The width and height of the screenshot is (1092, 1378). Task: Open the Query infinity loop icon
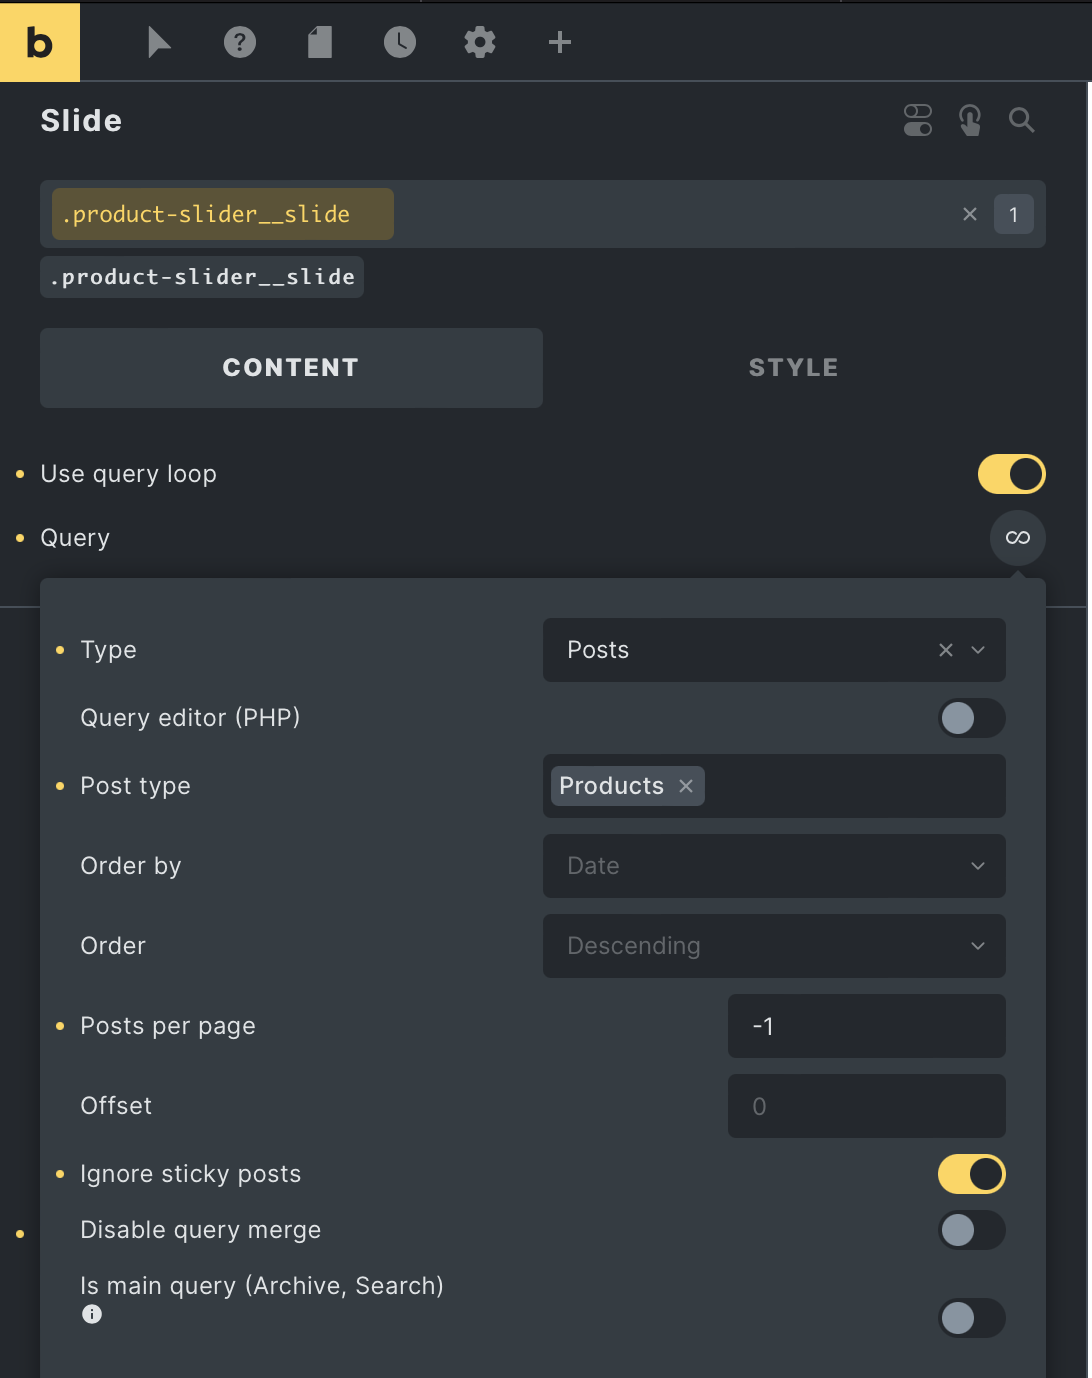coord(1018,538)
